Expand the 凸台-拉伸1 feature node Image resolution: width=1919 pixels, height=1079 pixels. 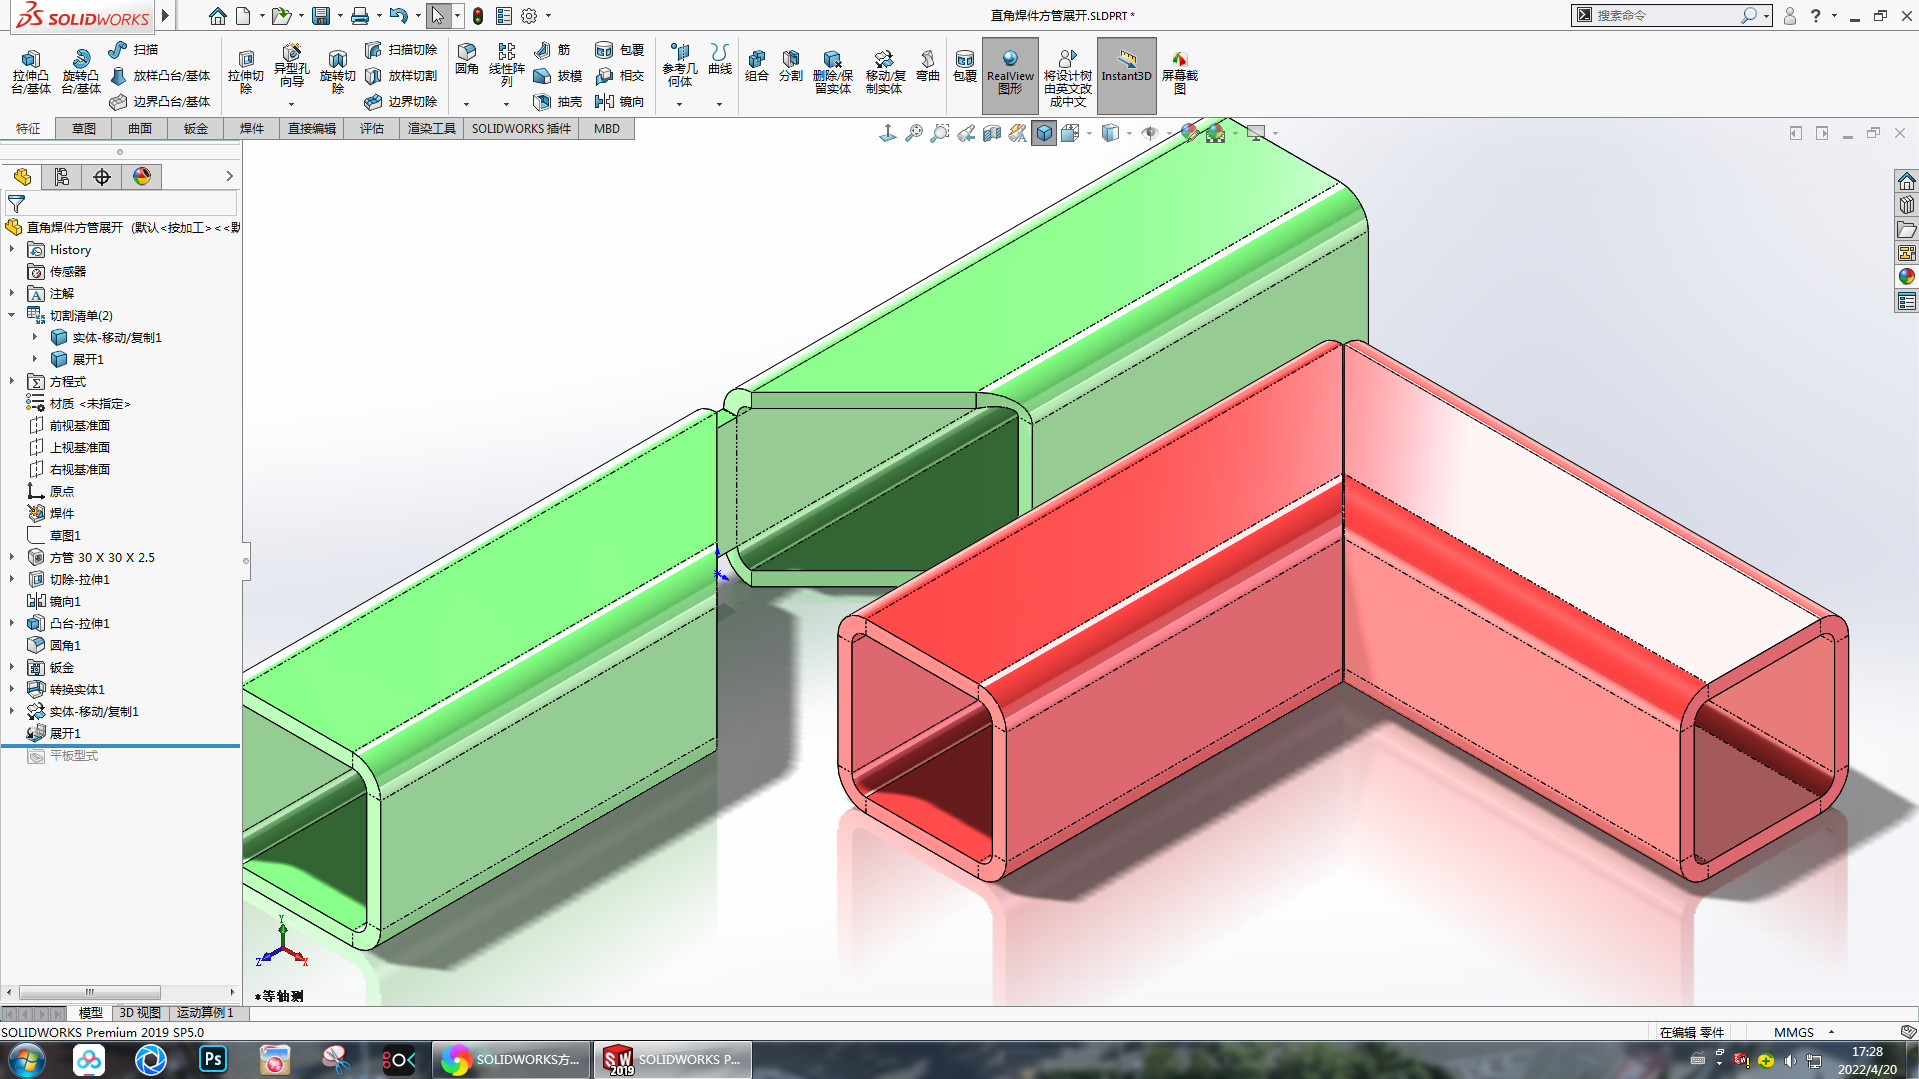point(12,623)
